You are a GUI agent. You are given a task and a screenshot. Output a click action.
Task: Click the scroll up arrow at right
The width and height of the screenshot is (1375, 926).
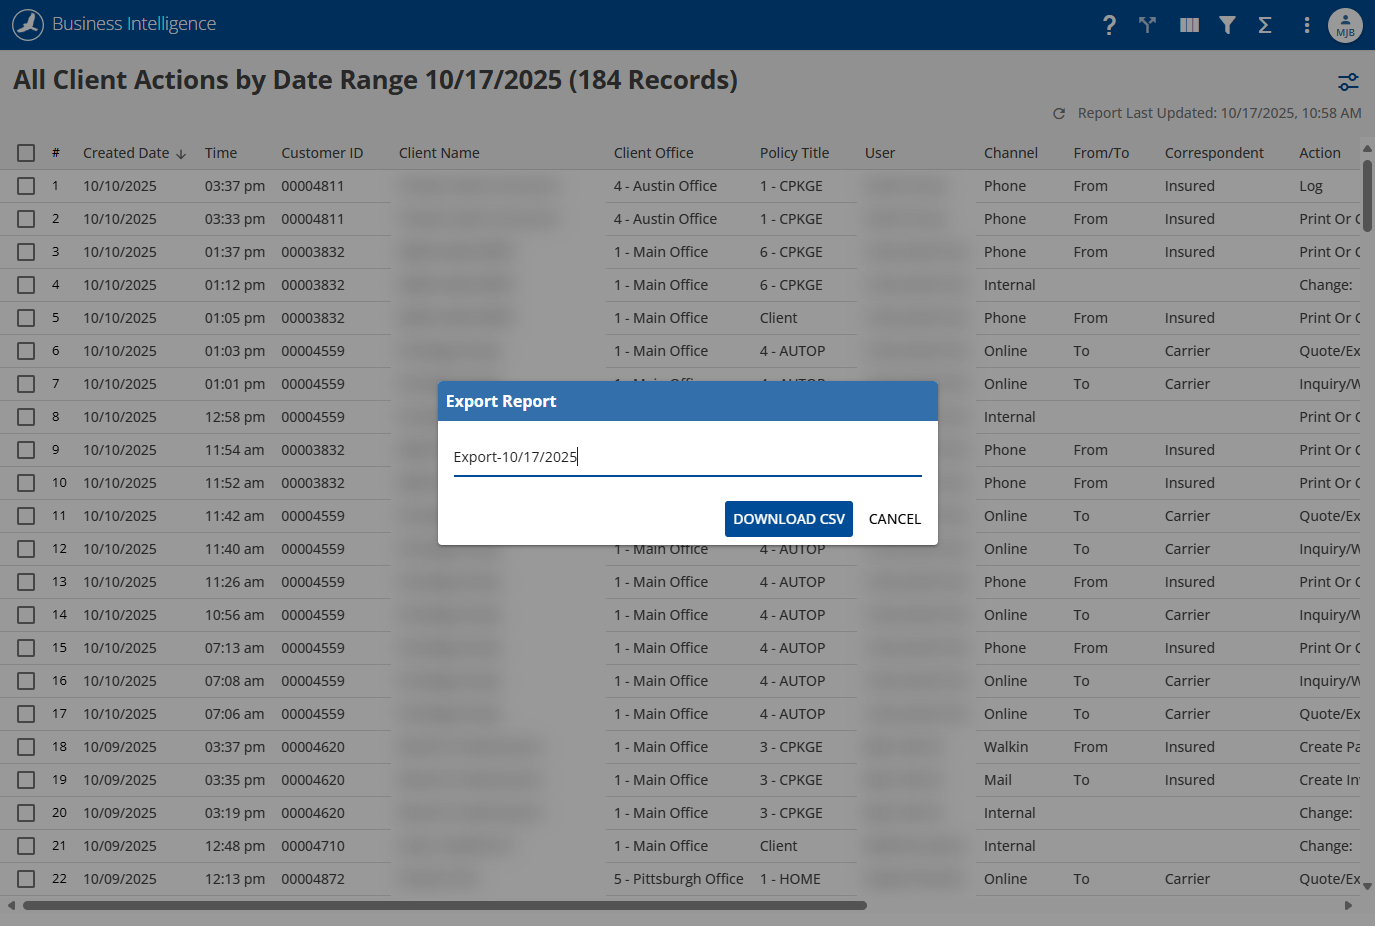1367,148
